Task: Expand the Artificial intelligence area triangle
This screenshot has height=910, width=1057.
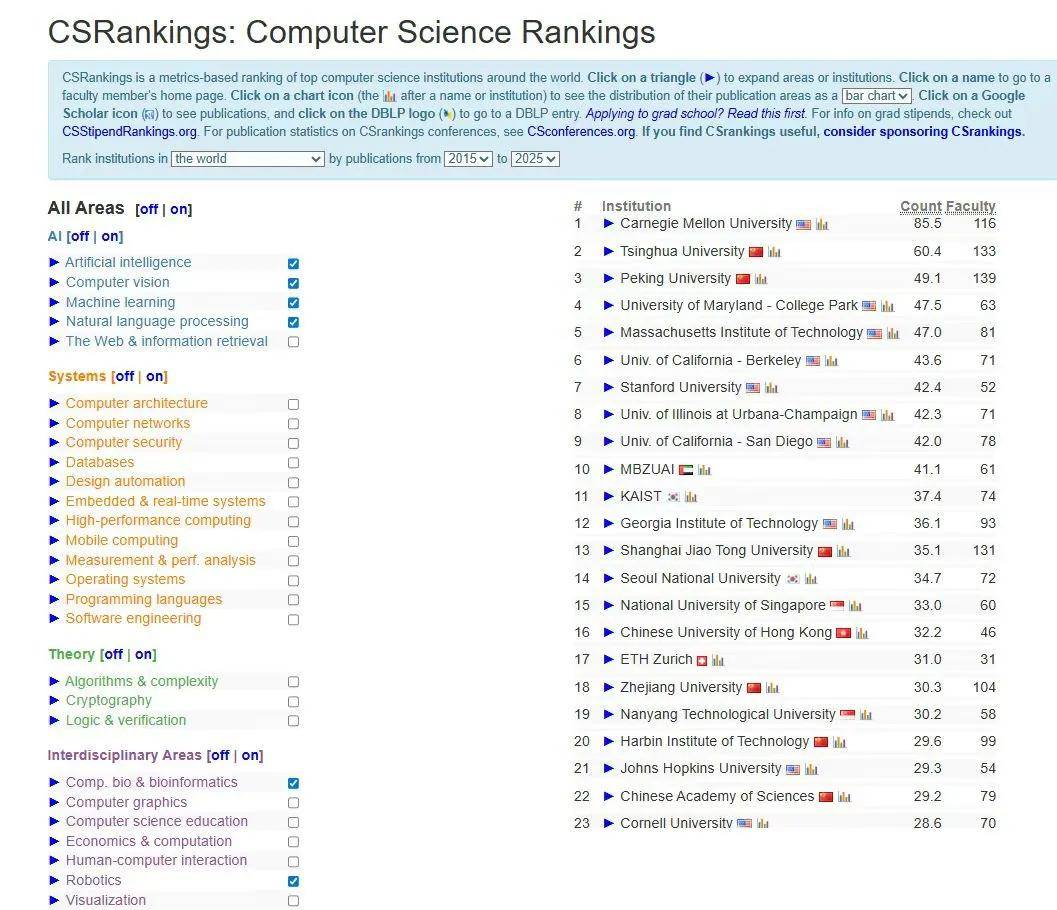Action: coord(54,262)
